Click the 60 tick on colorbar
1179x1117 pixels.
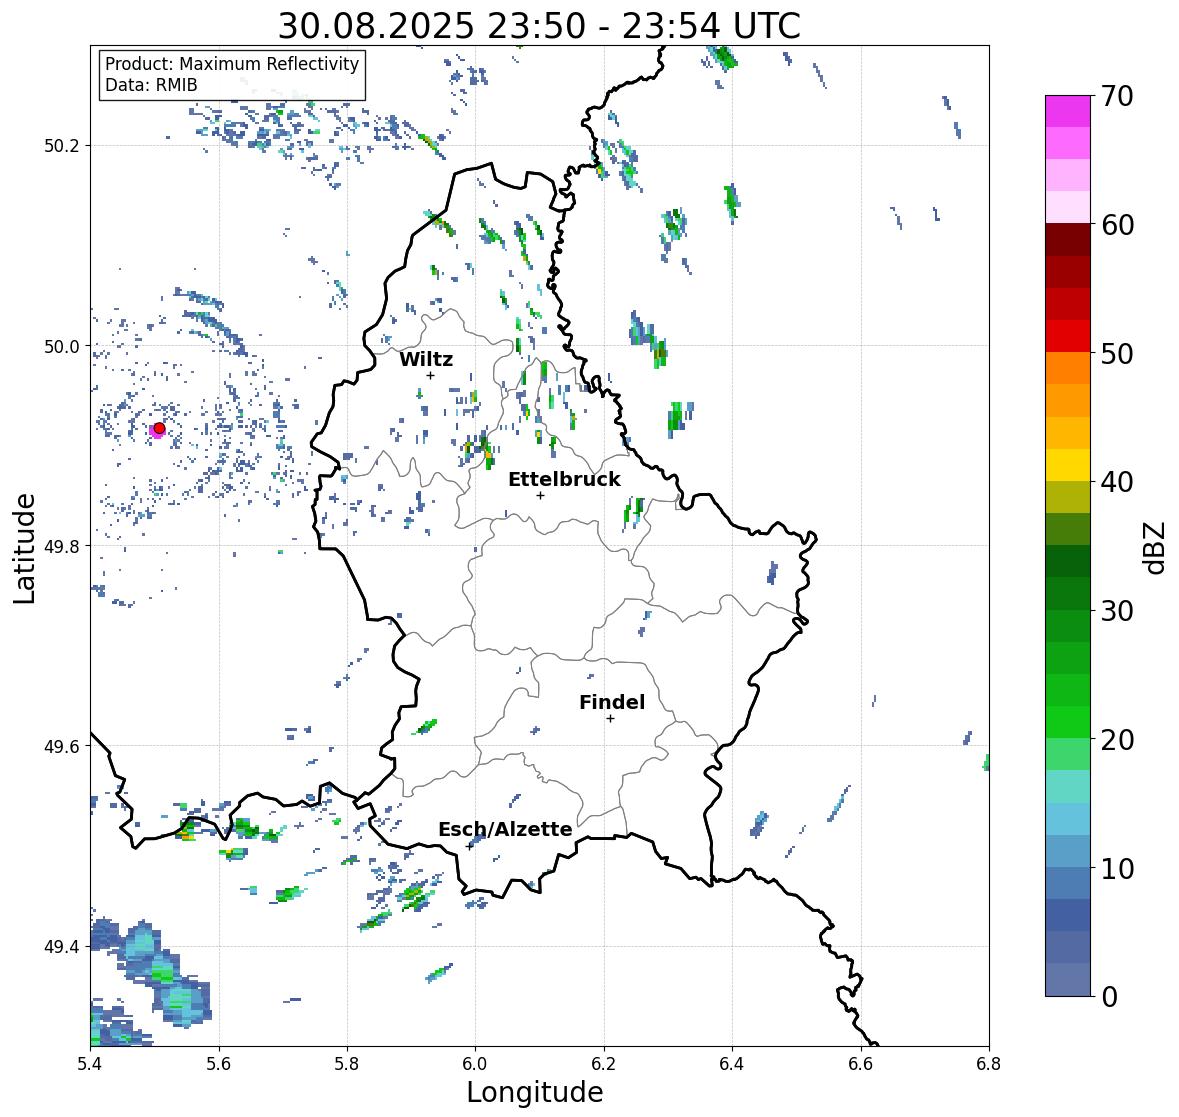pyautogui.click(x=1117, y=225)
